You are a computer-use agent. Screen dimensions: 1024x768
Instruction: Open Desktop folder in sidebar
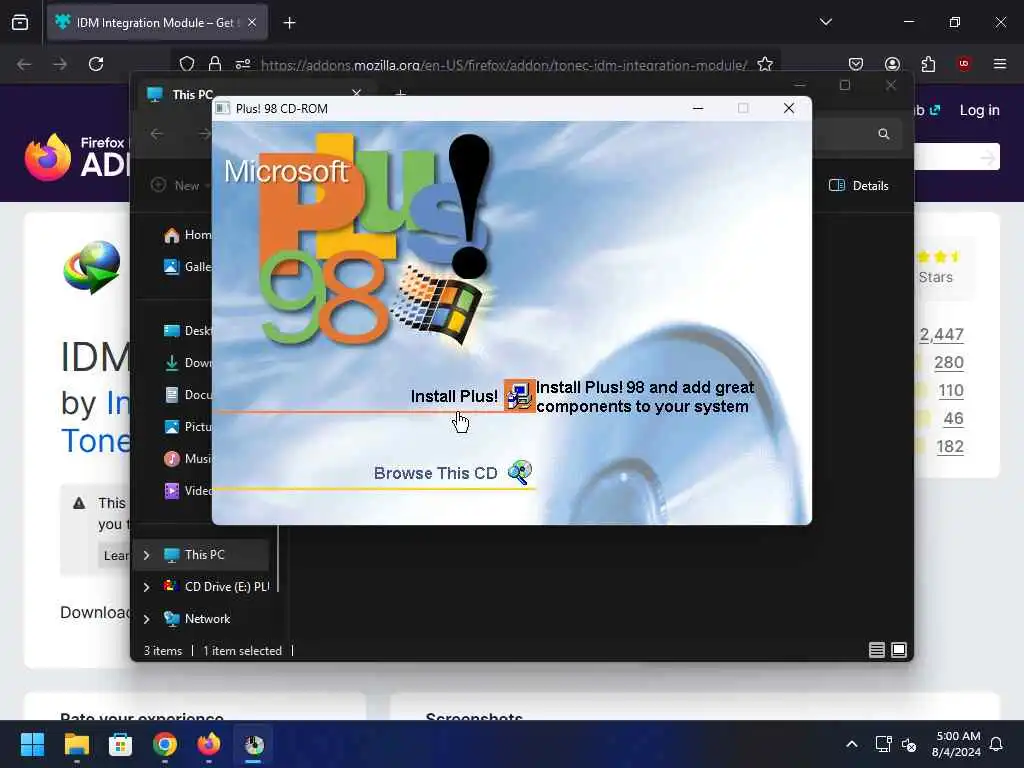(188, 330)
